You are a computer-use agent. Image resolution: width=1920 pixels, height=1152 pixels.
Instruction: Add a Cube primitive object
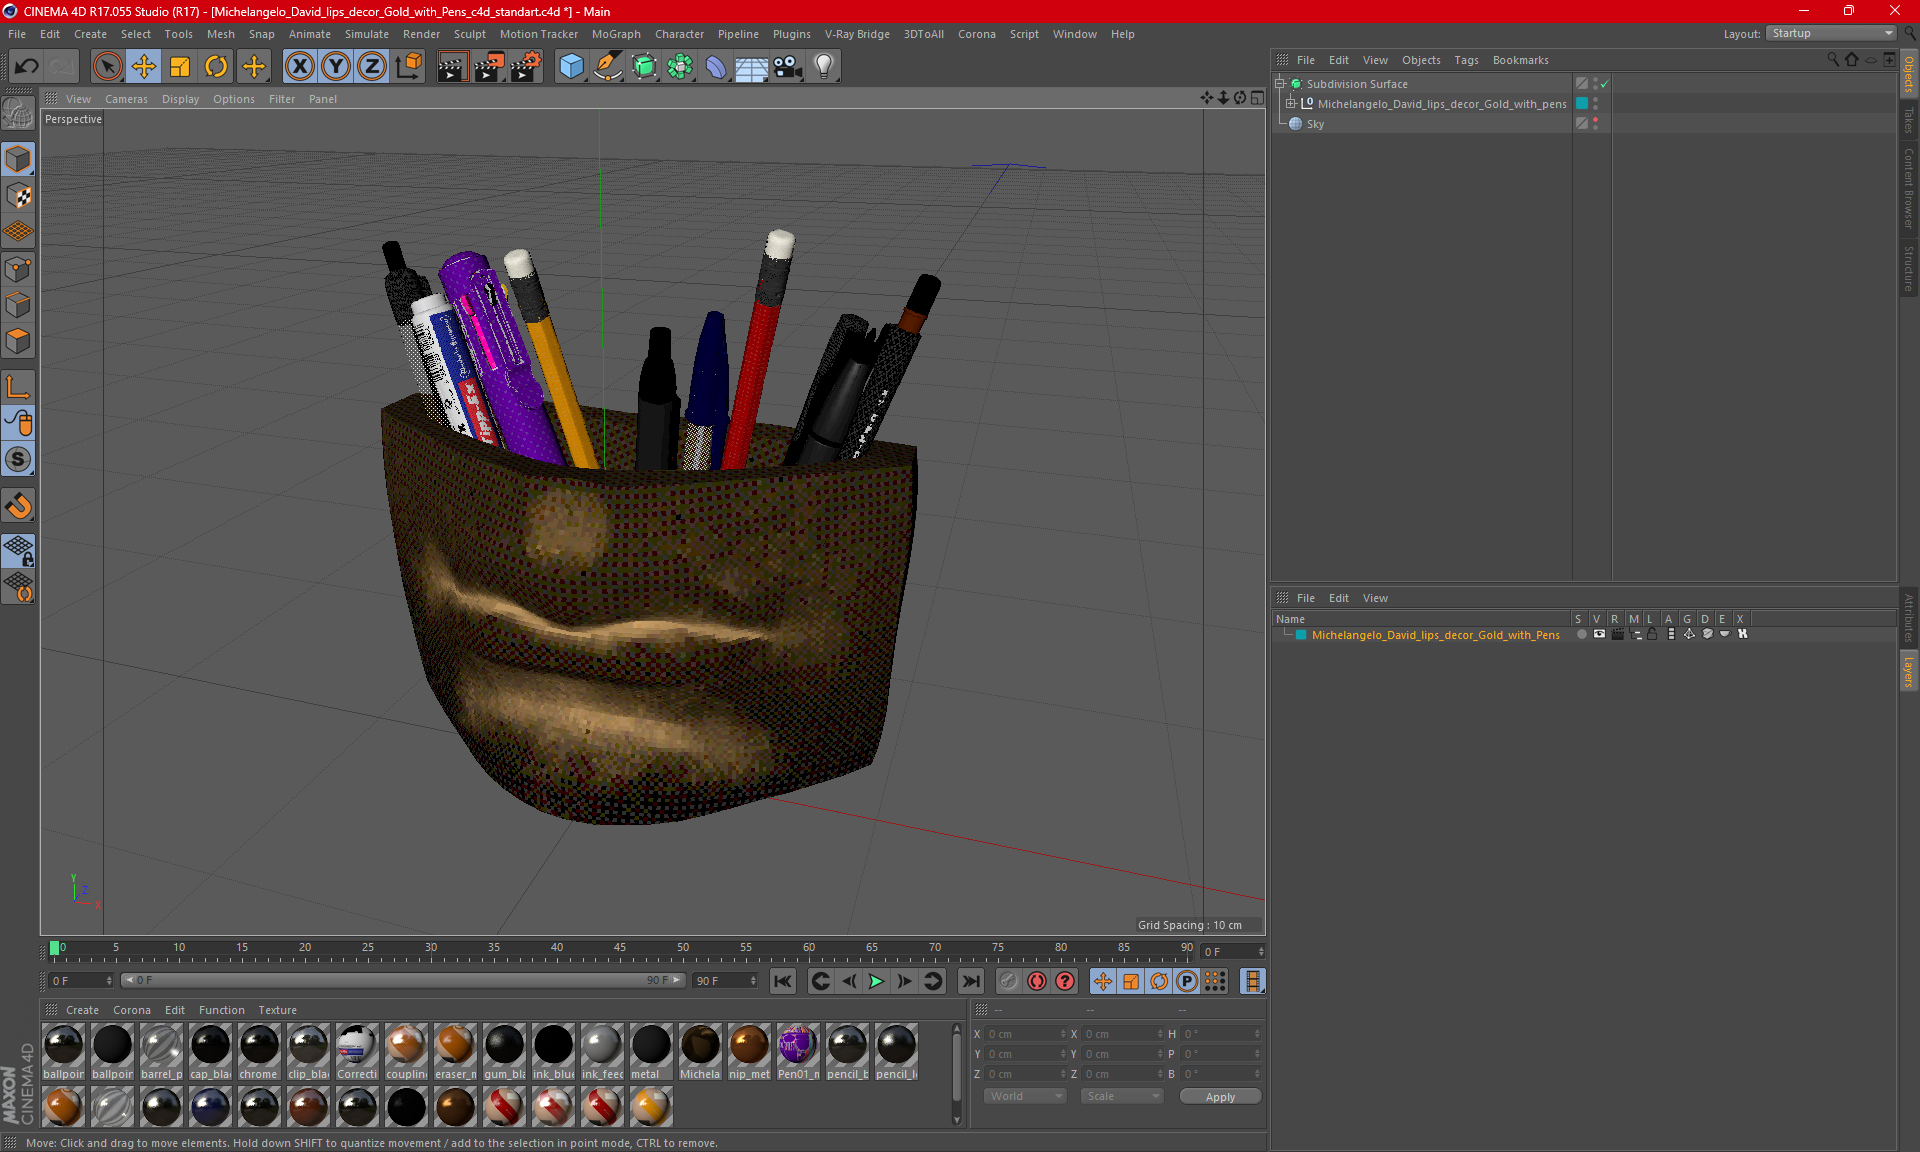571,67
